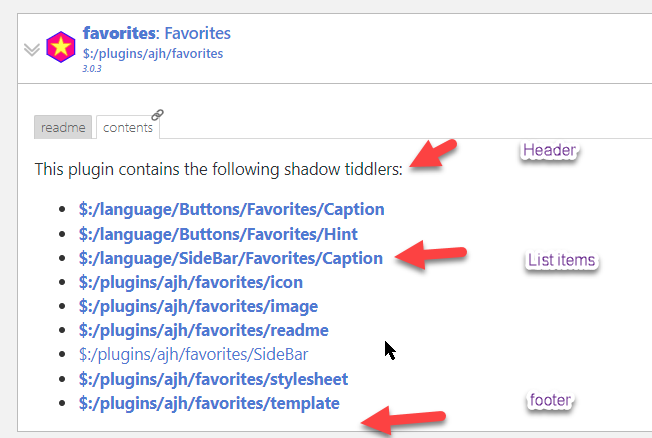
Task: Click the 'footer' annotation label
Action: pyautogui.click(x=550, y=400)
